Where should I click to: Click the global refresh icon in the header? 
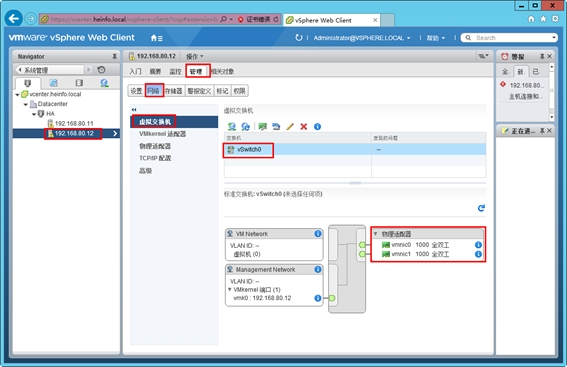coord(299,38)
